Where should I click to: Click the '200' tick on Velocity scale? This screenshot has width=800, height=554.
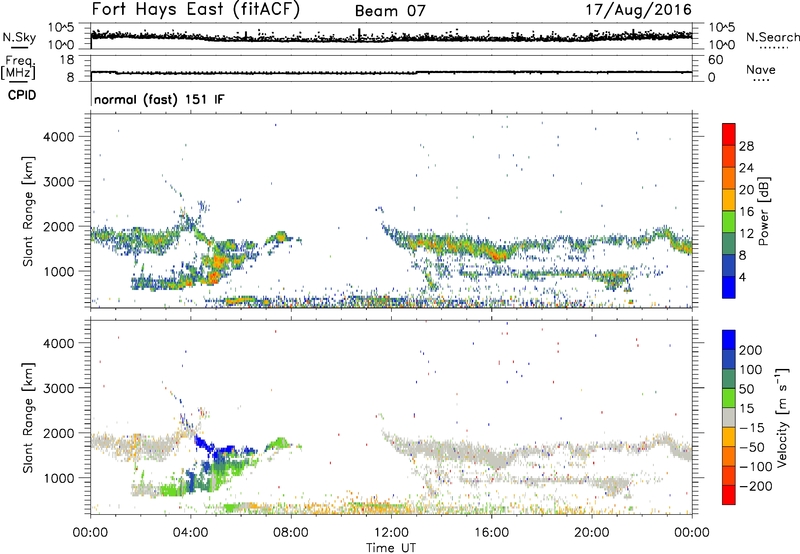[x=751, y=350]
